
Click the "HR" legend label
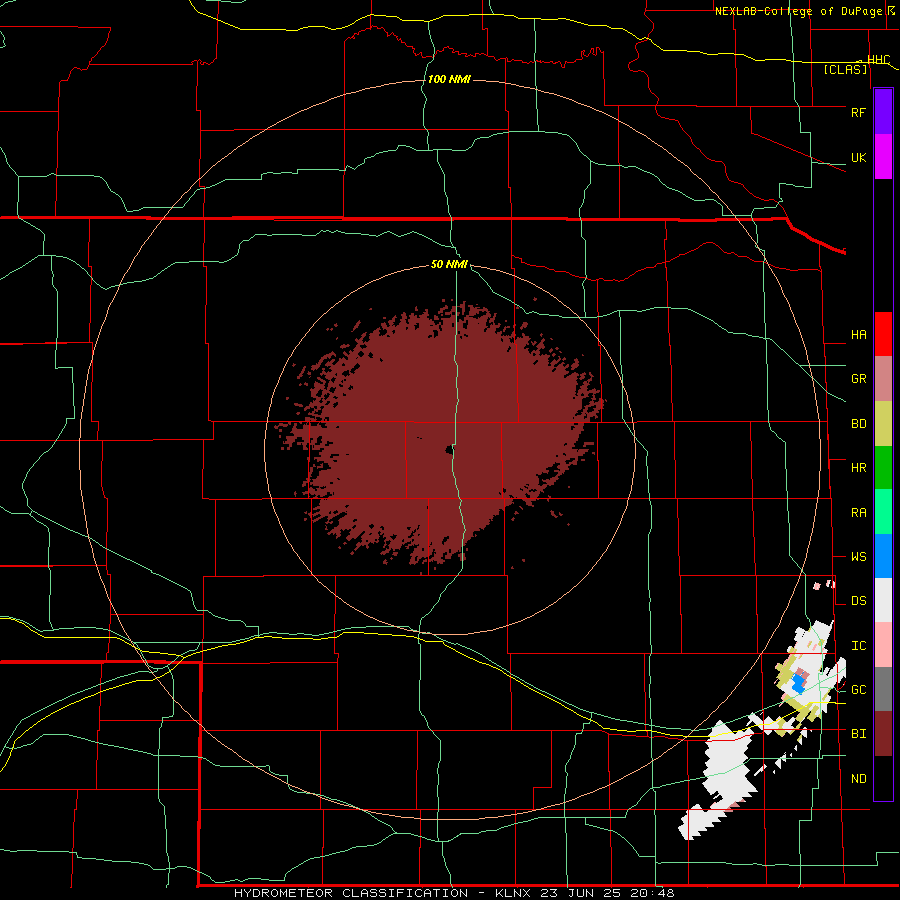pos(858,468)
